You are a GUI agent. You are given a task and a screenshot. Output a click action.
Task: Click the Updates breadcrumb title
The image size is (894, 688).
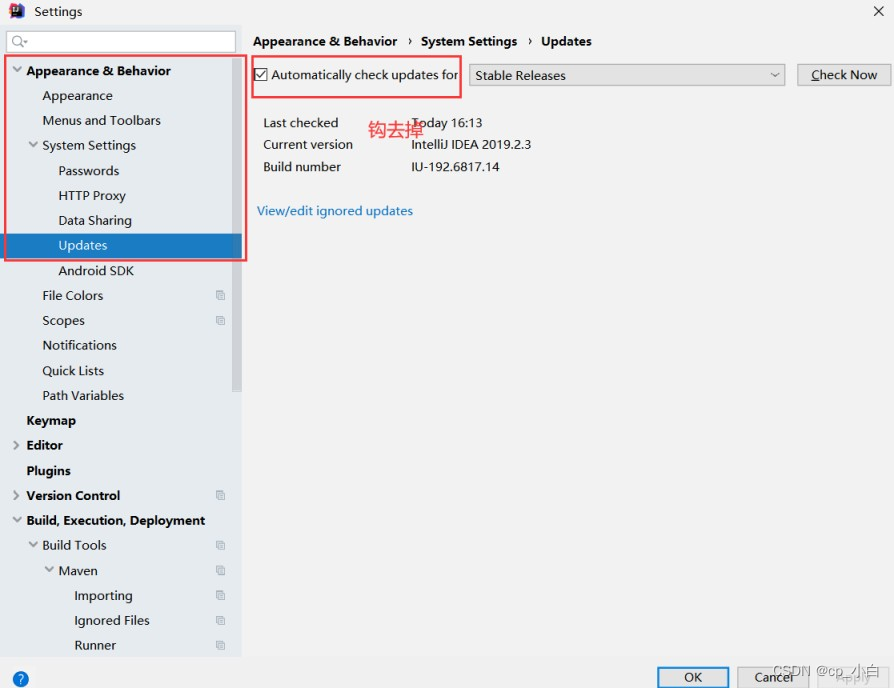566,42
